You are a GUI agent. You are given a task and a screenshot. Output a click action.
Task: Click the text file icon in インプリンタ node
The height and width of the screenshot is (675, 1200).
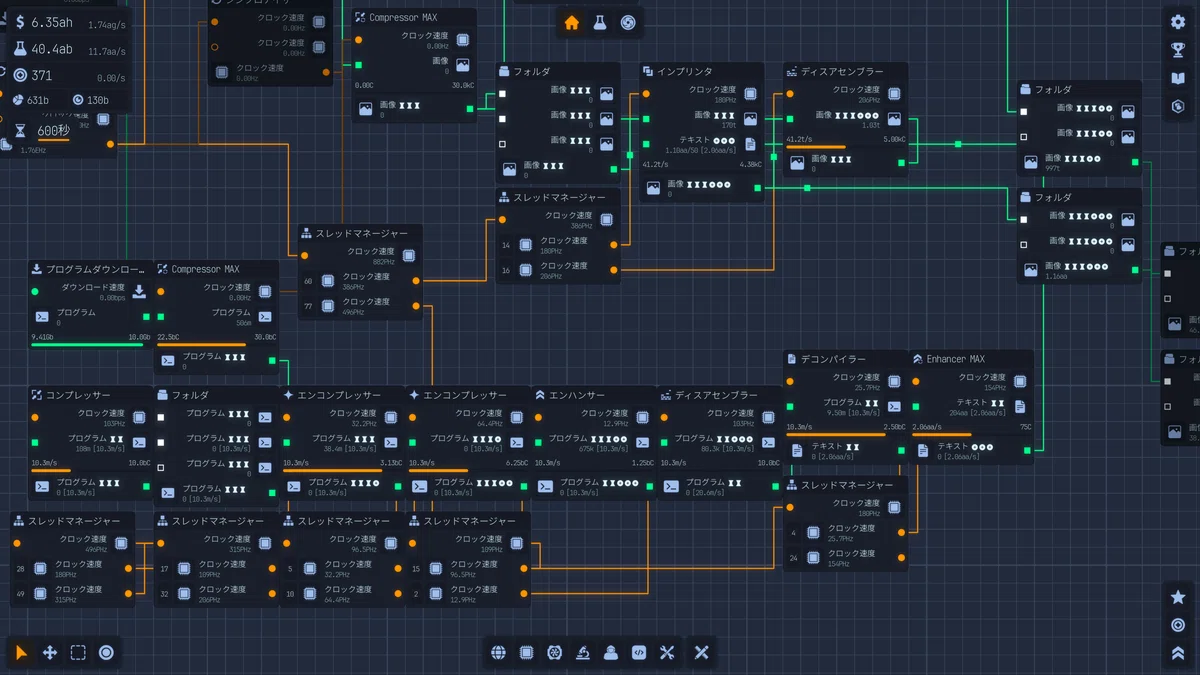[750, 143]
